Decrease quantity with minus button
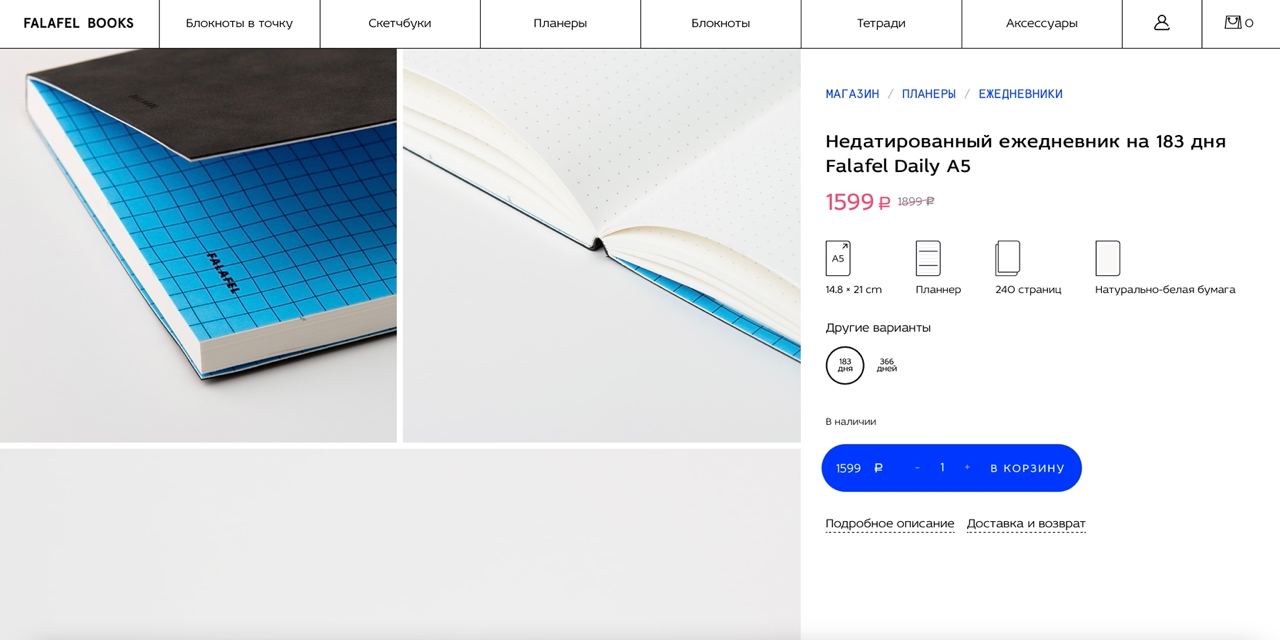The height and width of the screenshot is (640, 1280). coord(917,468)
